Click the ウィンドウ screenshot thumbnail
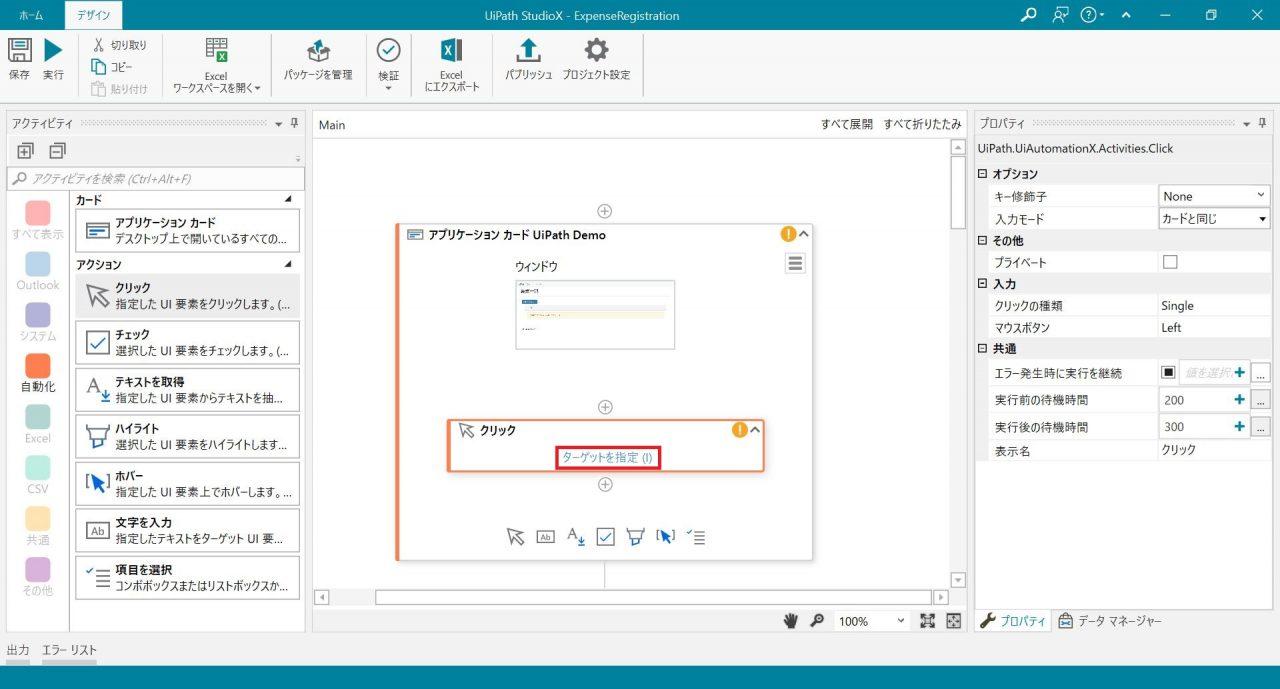 [x=595, y=314]
